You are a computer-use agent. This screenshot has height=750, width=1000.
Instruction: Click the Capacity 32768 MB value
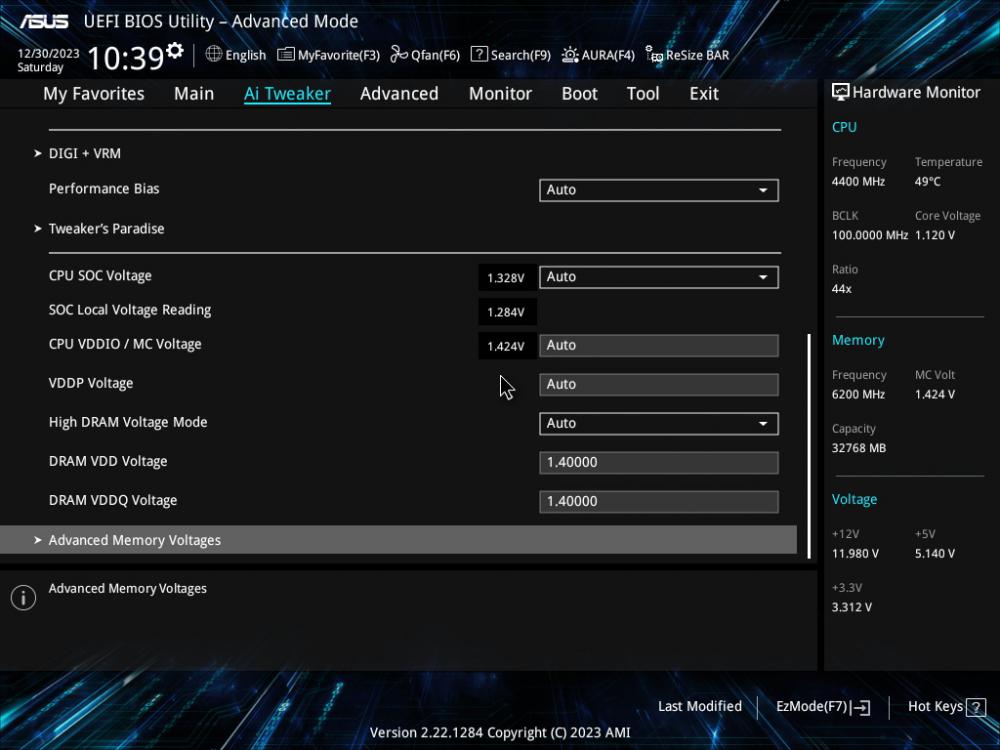click(858, 448)
